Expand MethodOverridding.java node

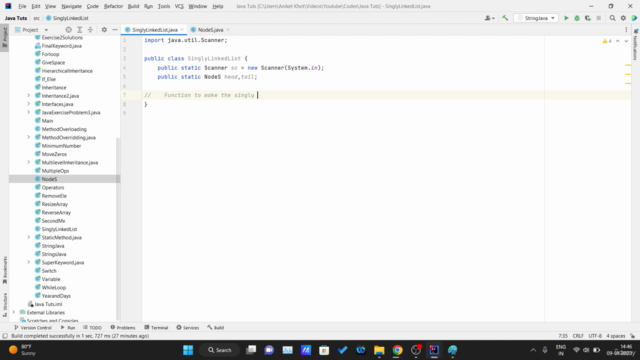pyautogui.click(x=29, y=137)
